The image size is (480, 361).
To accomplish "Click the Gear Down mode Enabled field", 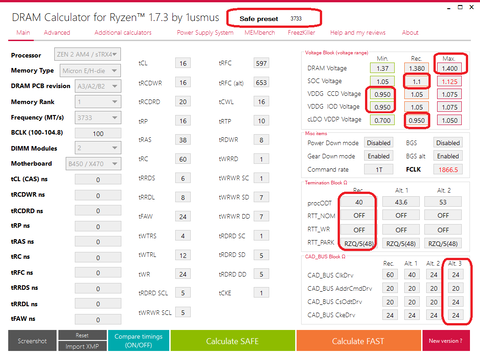I will [379, 156].
